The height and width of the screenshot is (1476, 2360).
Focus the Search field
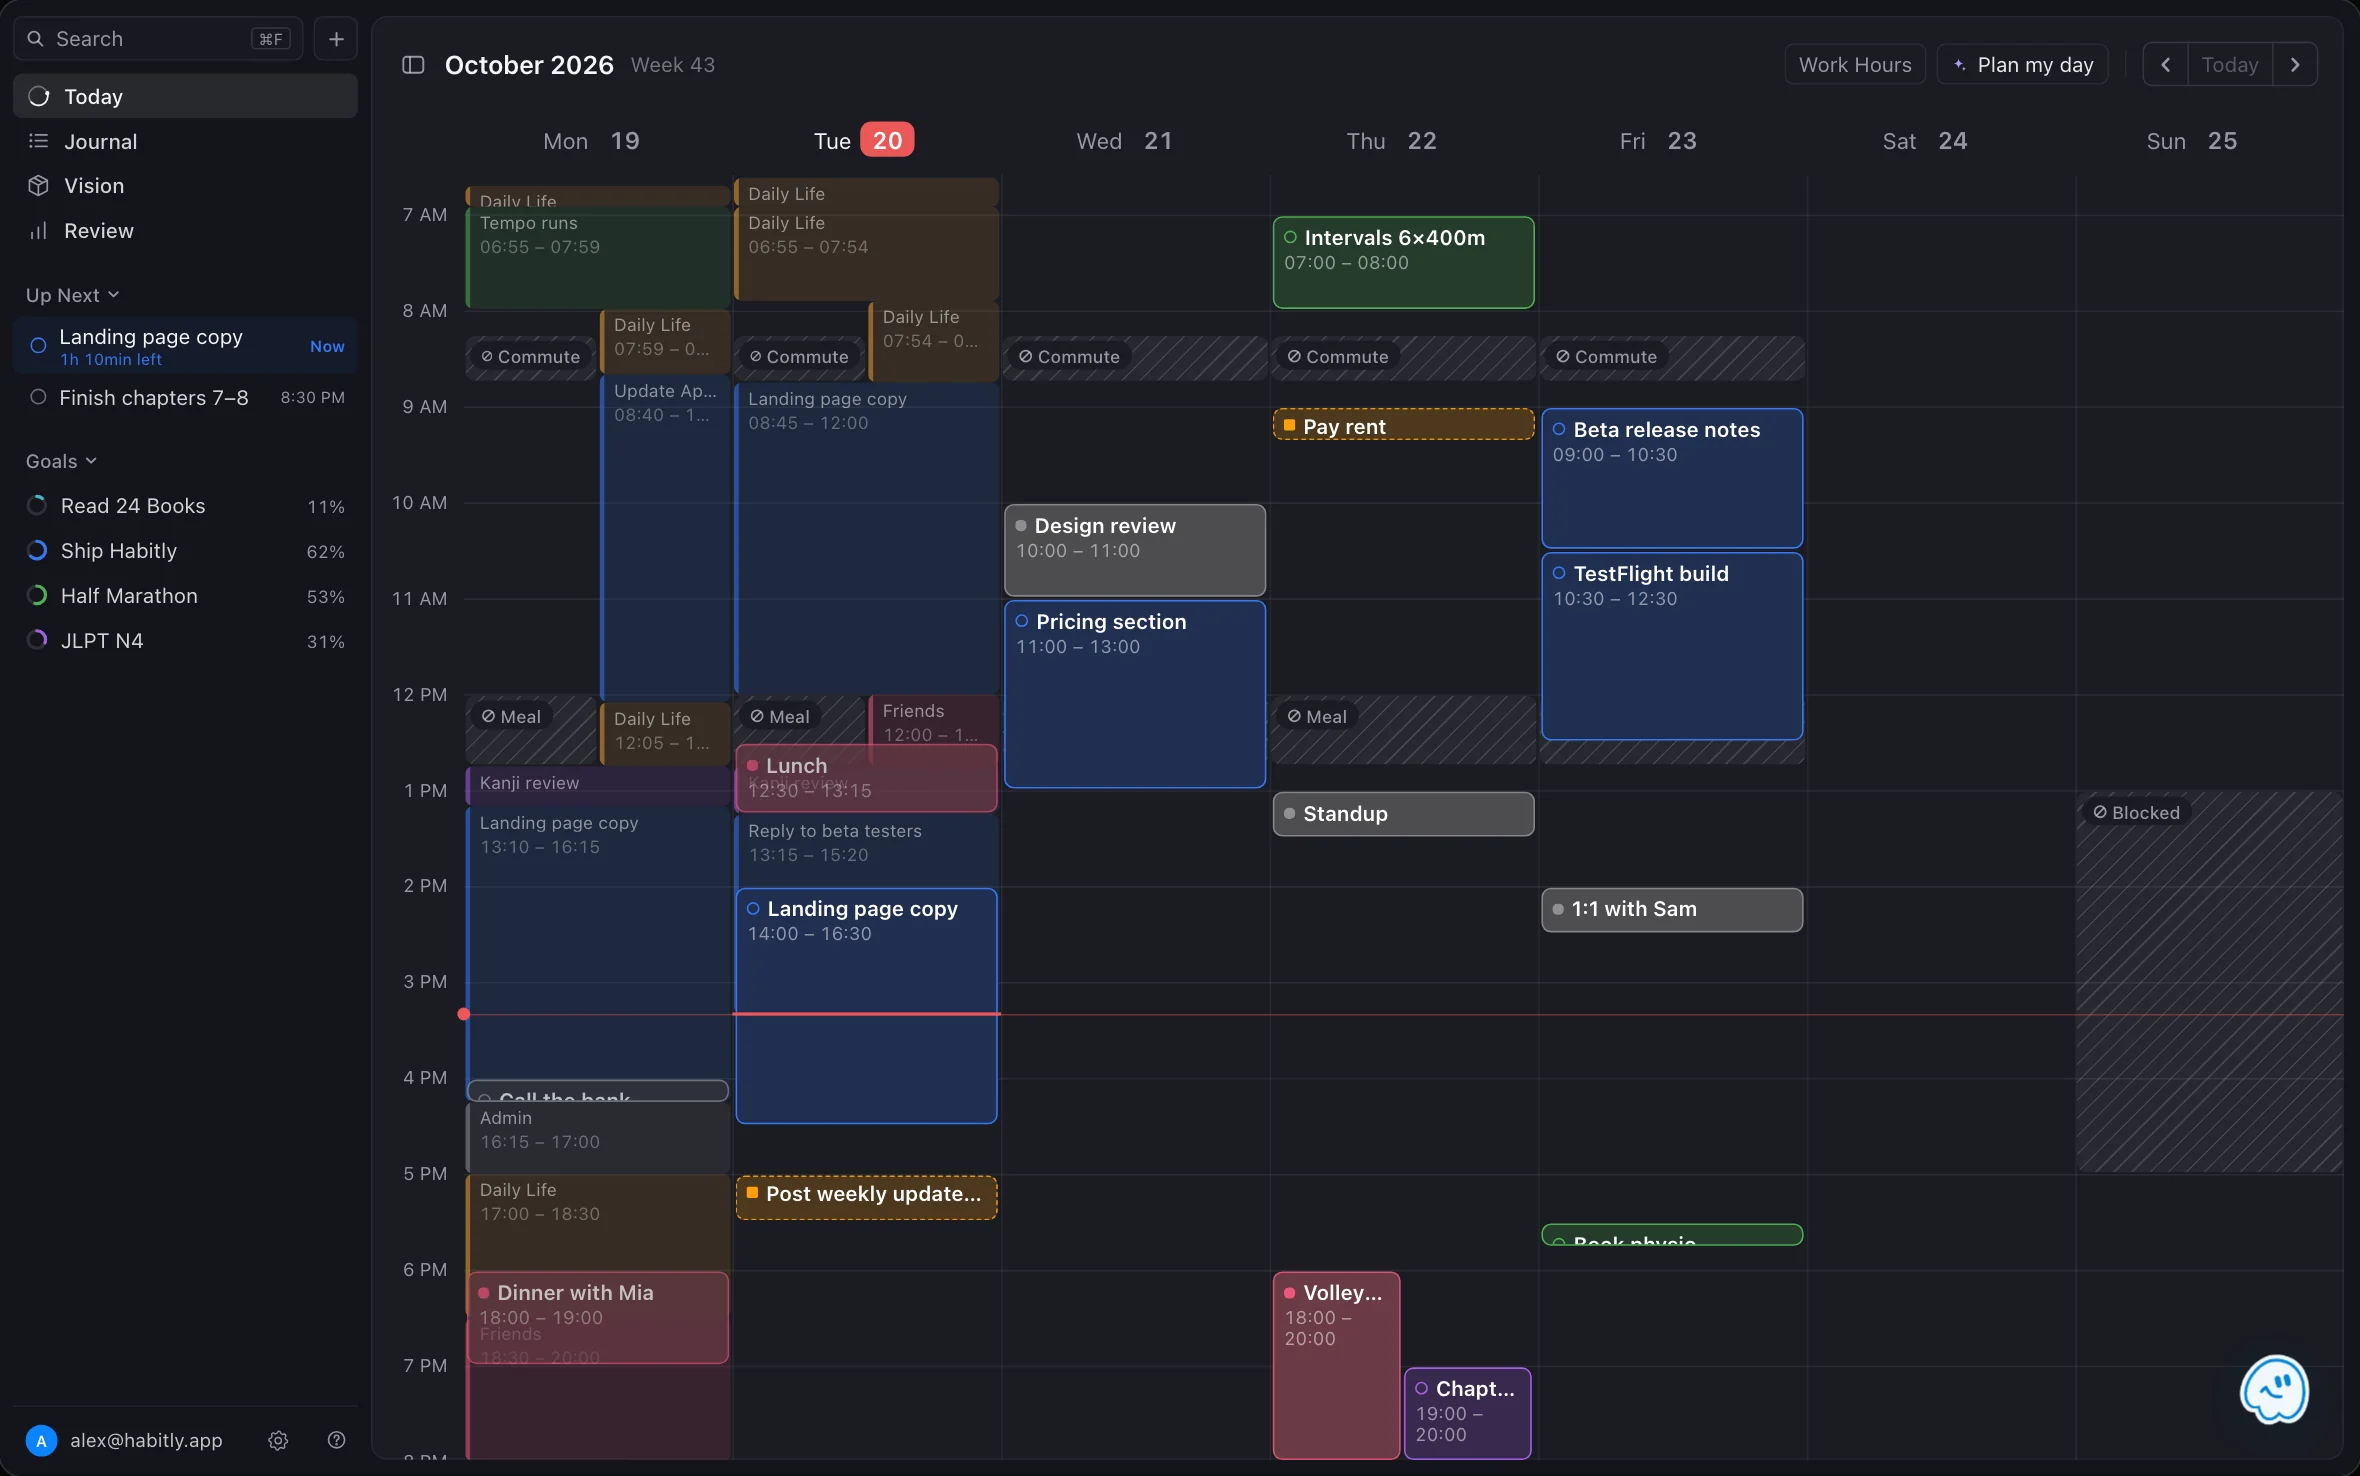(158, 39)
